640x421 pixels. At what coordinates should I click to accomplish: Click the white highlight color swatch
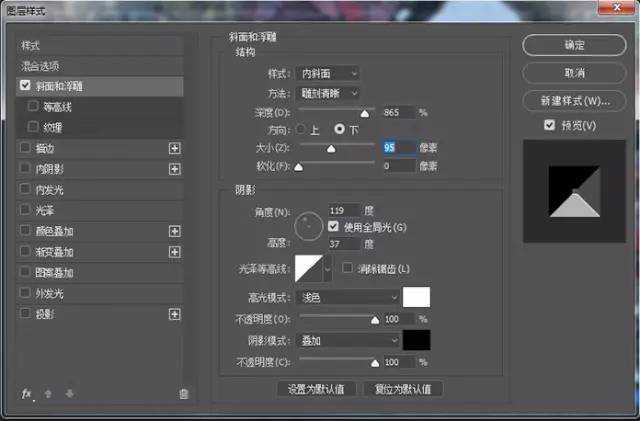tap(415, 297)
